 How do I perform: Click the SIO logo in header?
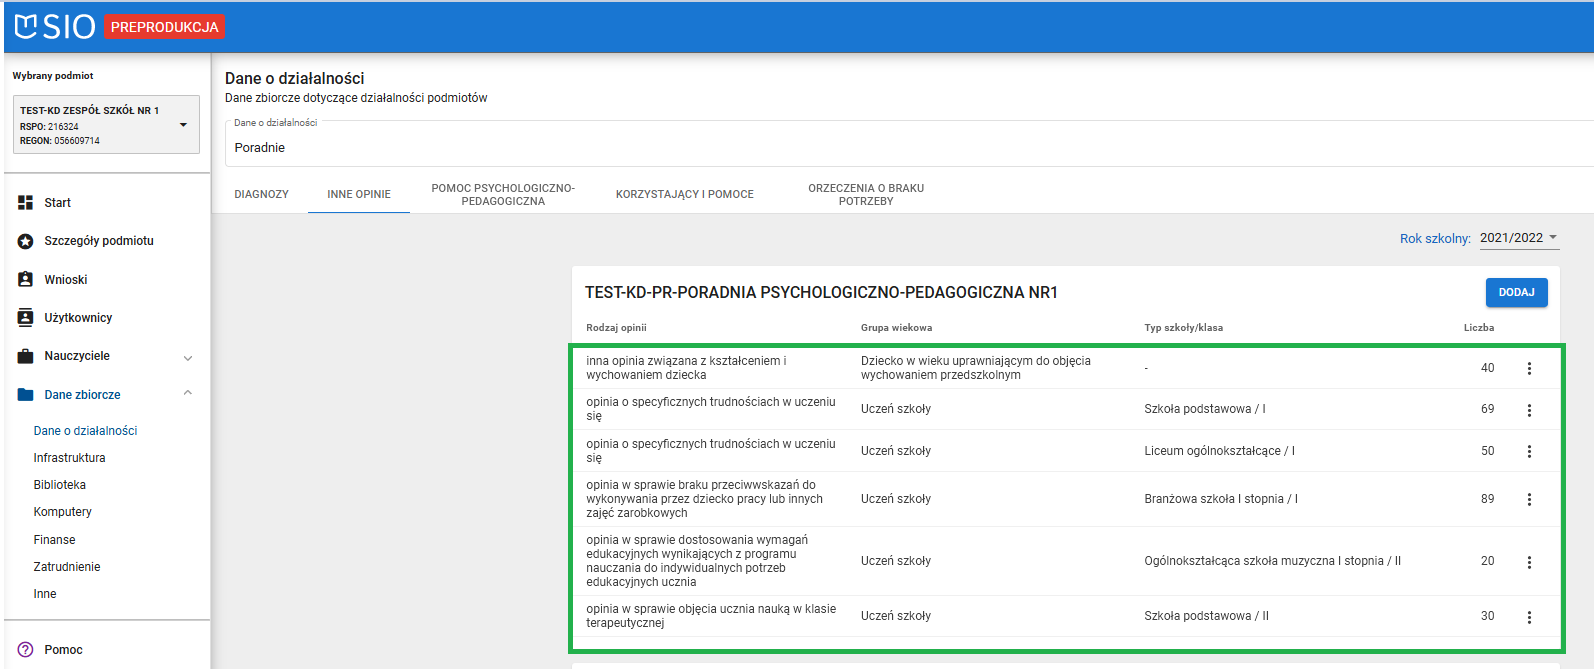[x=55, y=27]
